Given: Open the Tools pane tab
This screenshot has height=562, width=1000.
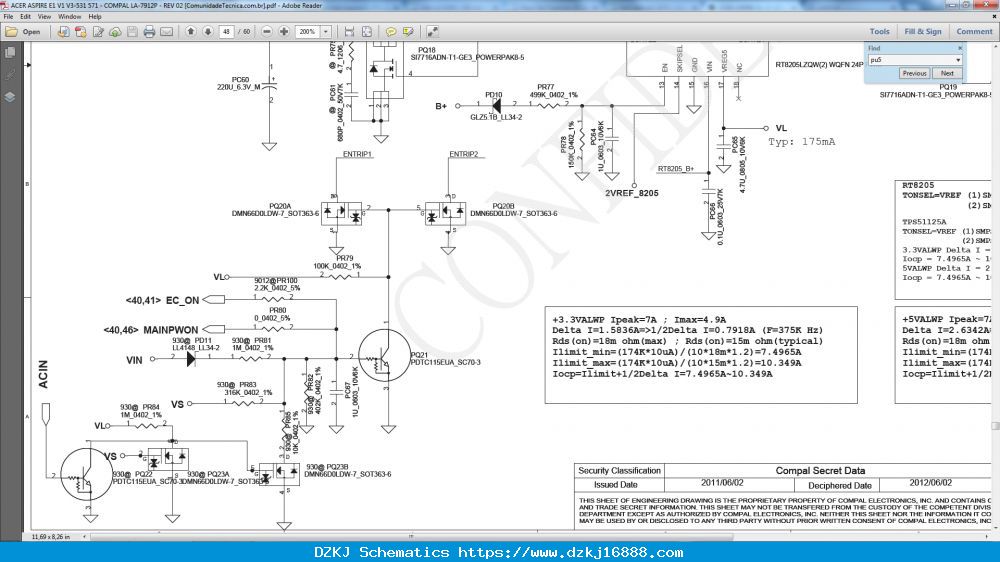Looking at the screenshot, I should click(879, 31).
